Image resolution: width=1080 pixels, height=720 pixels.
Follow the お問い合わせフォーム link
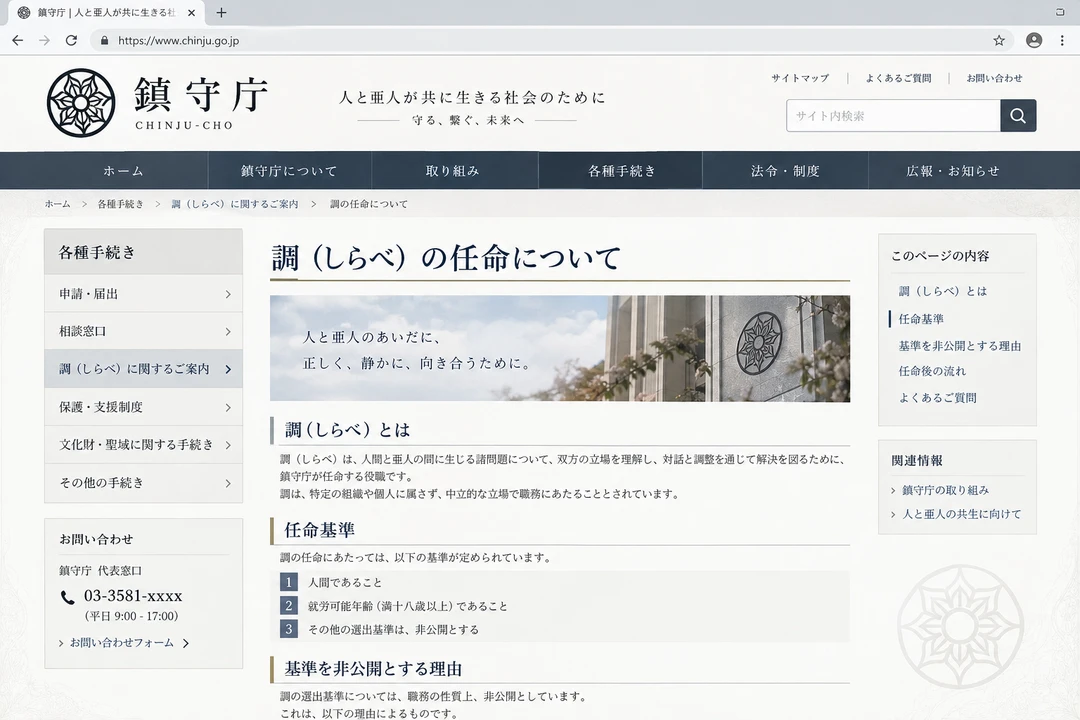124,643
